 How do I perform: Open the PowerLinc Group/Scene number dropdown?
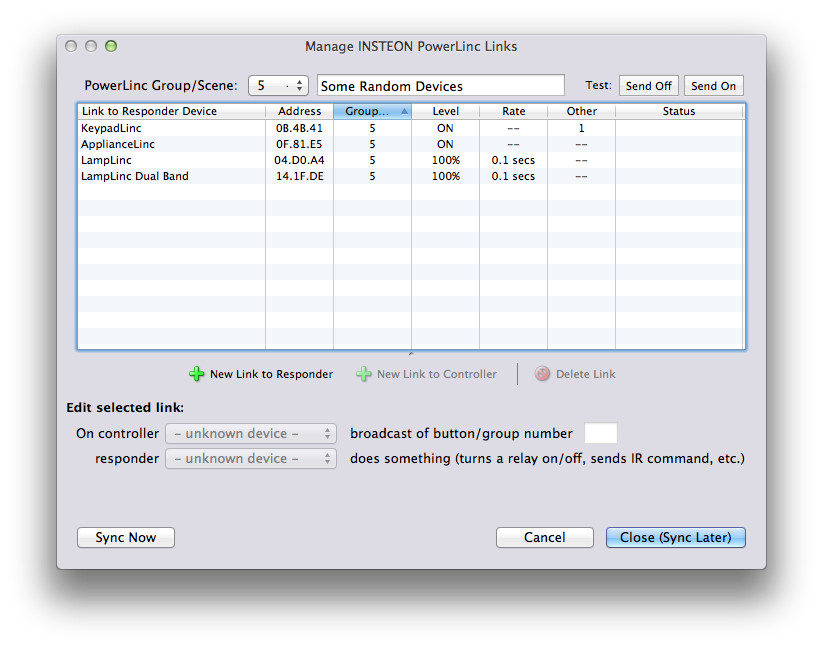click(278, 86)
